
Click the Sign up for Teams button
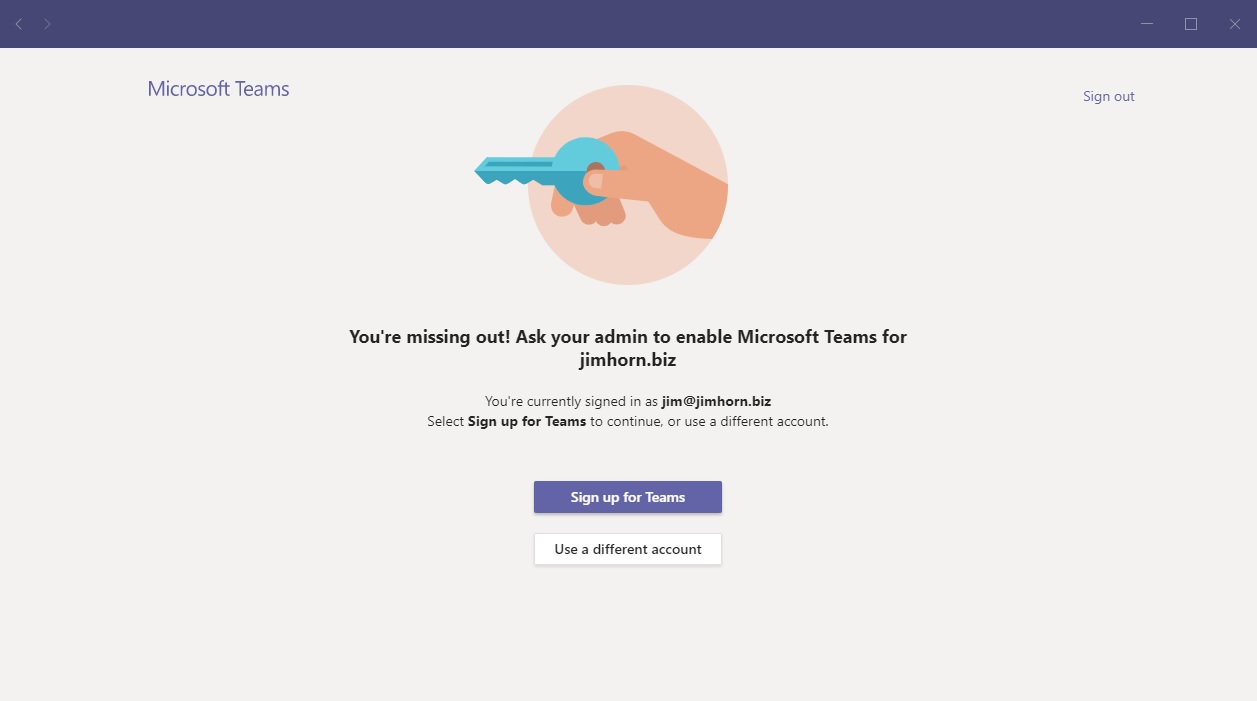628,497
